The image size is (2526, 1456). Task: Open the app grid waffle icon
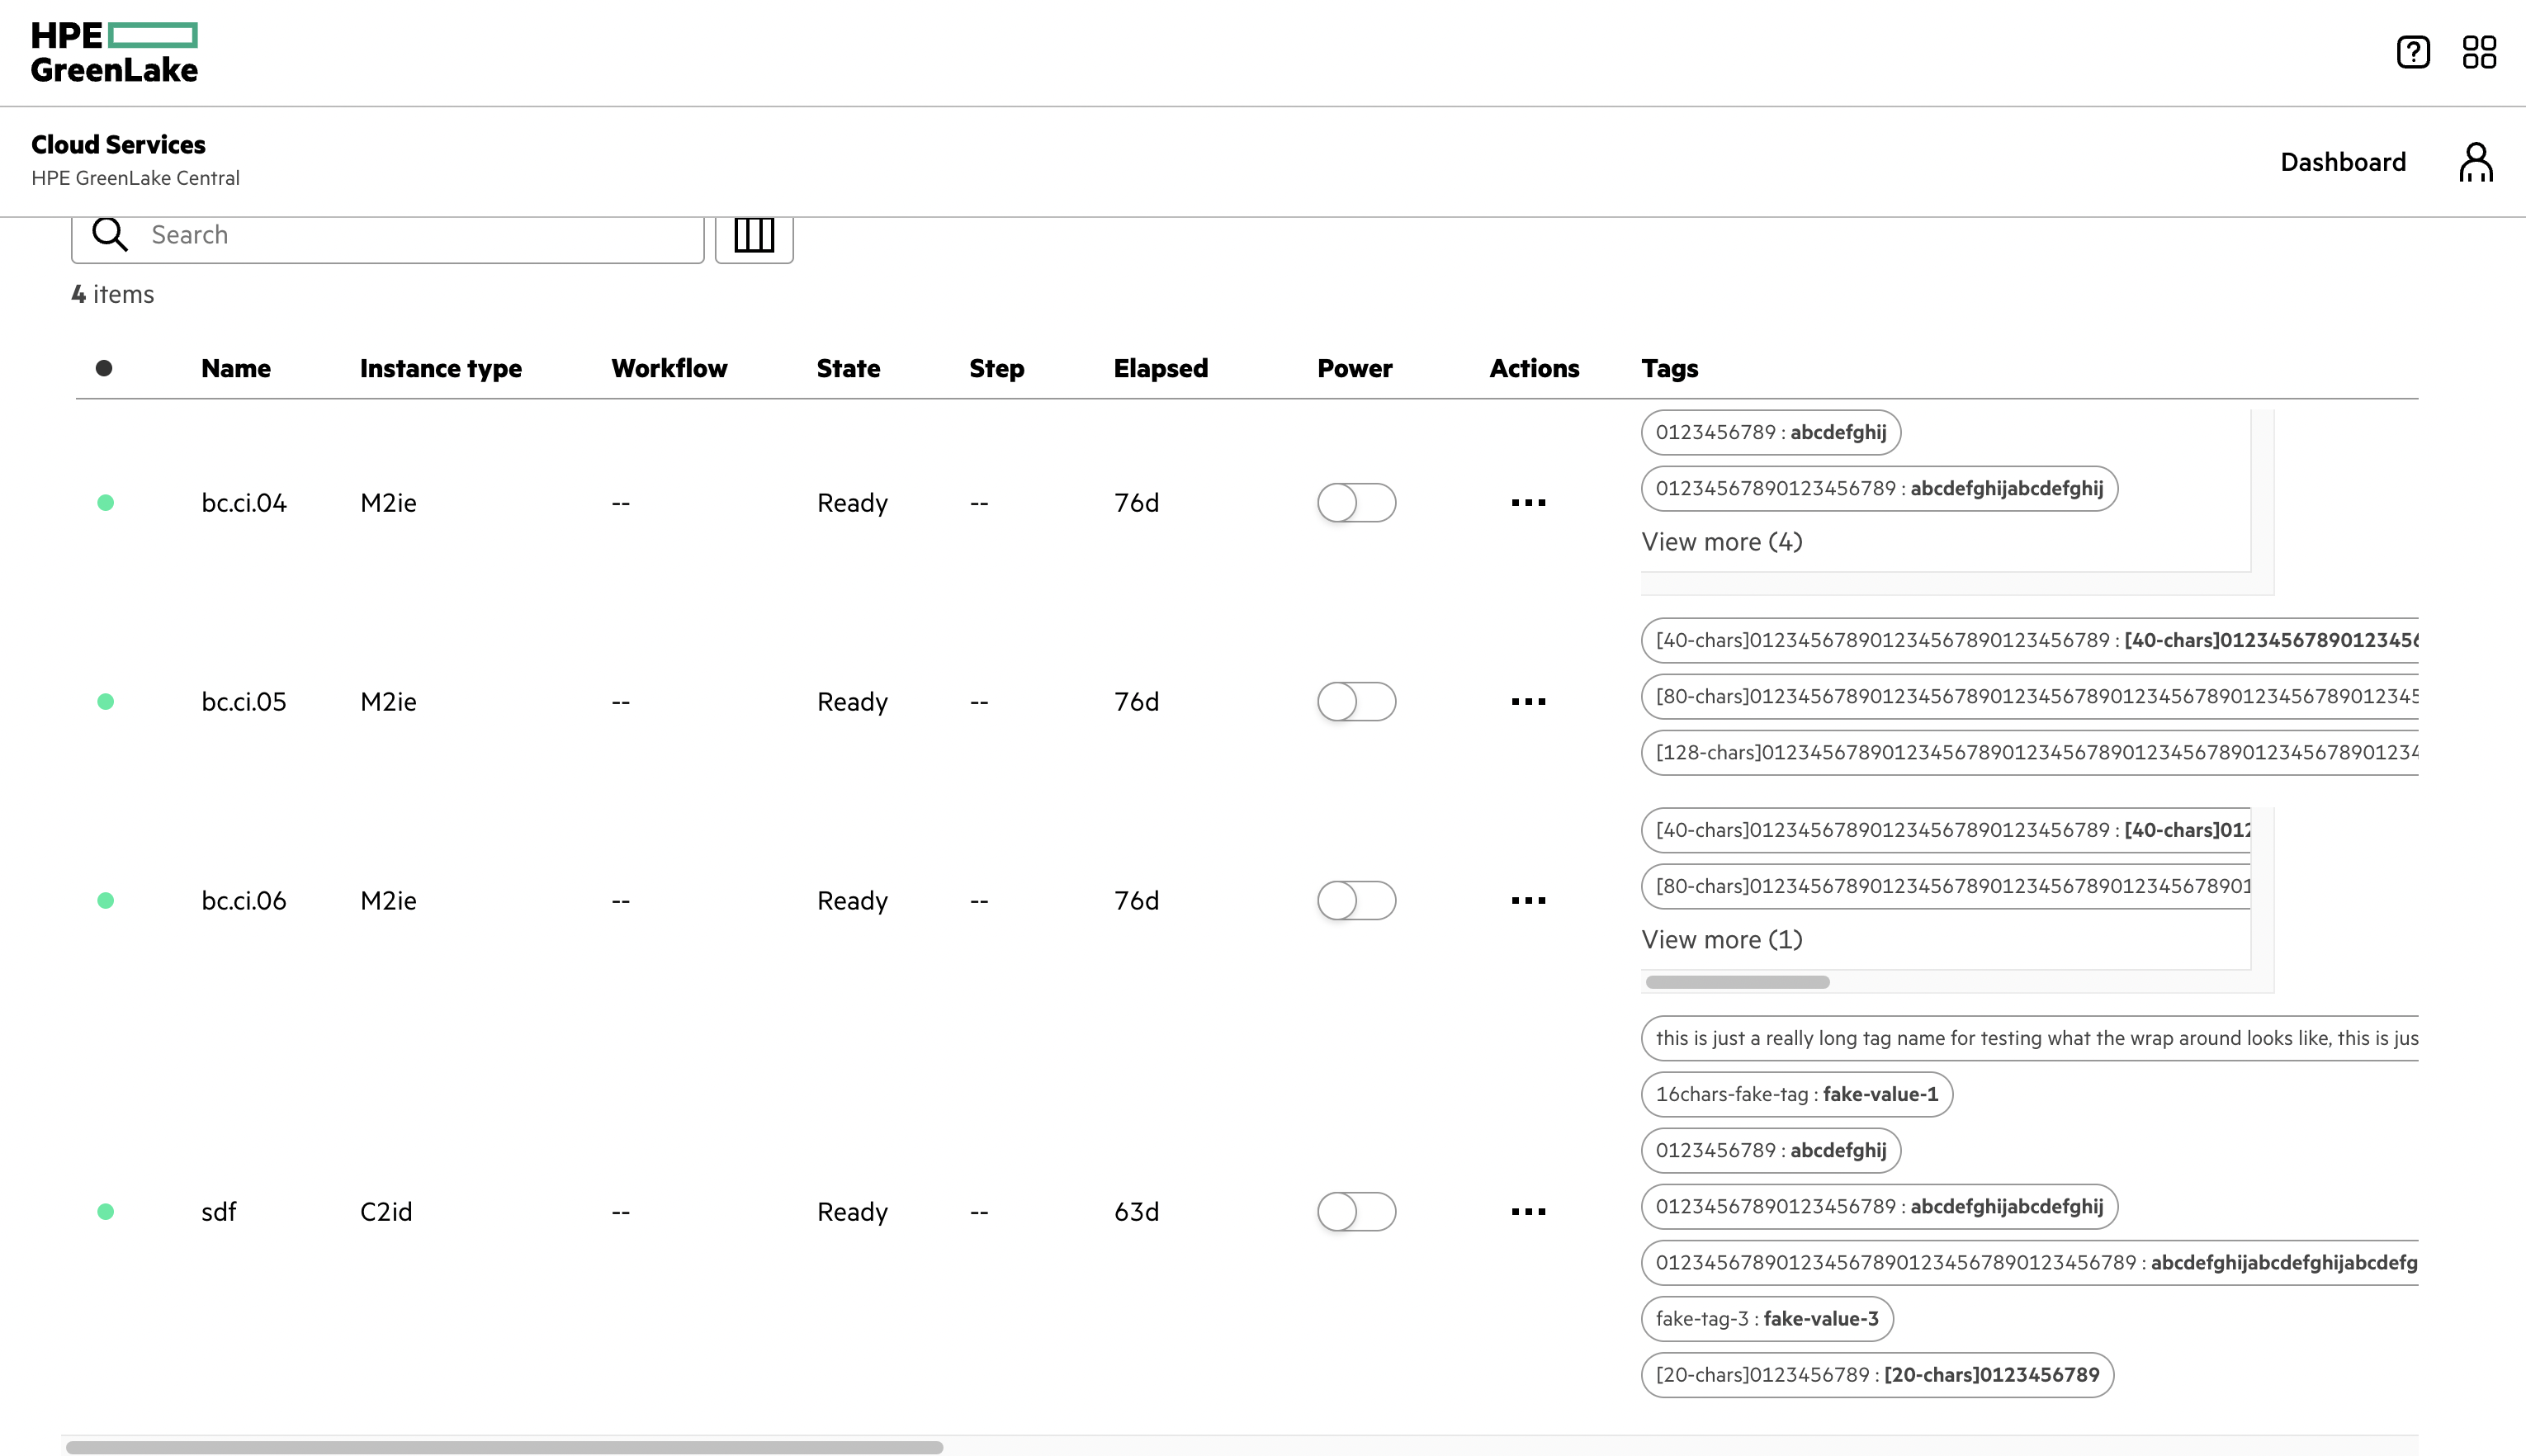click(x=2480, y=51)
